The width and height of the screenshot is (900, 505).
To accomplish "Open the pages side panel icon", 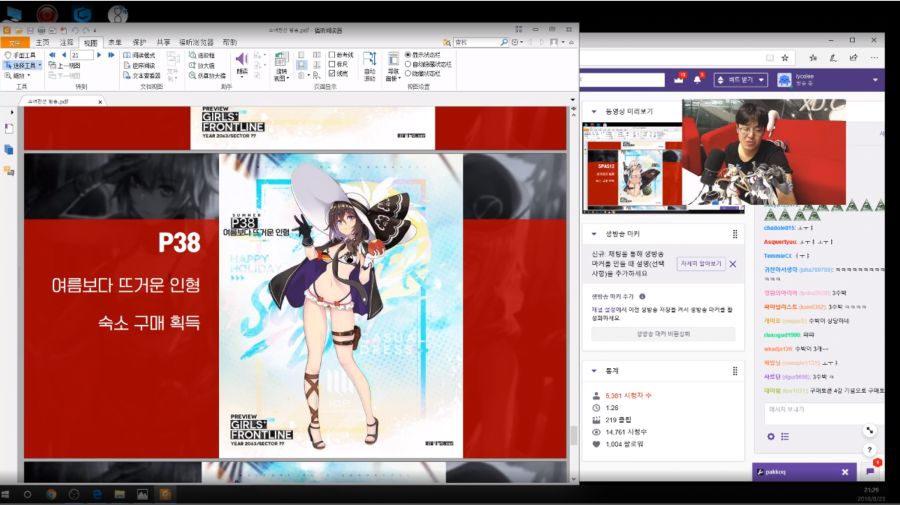I will [9, 150].
